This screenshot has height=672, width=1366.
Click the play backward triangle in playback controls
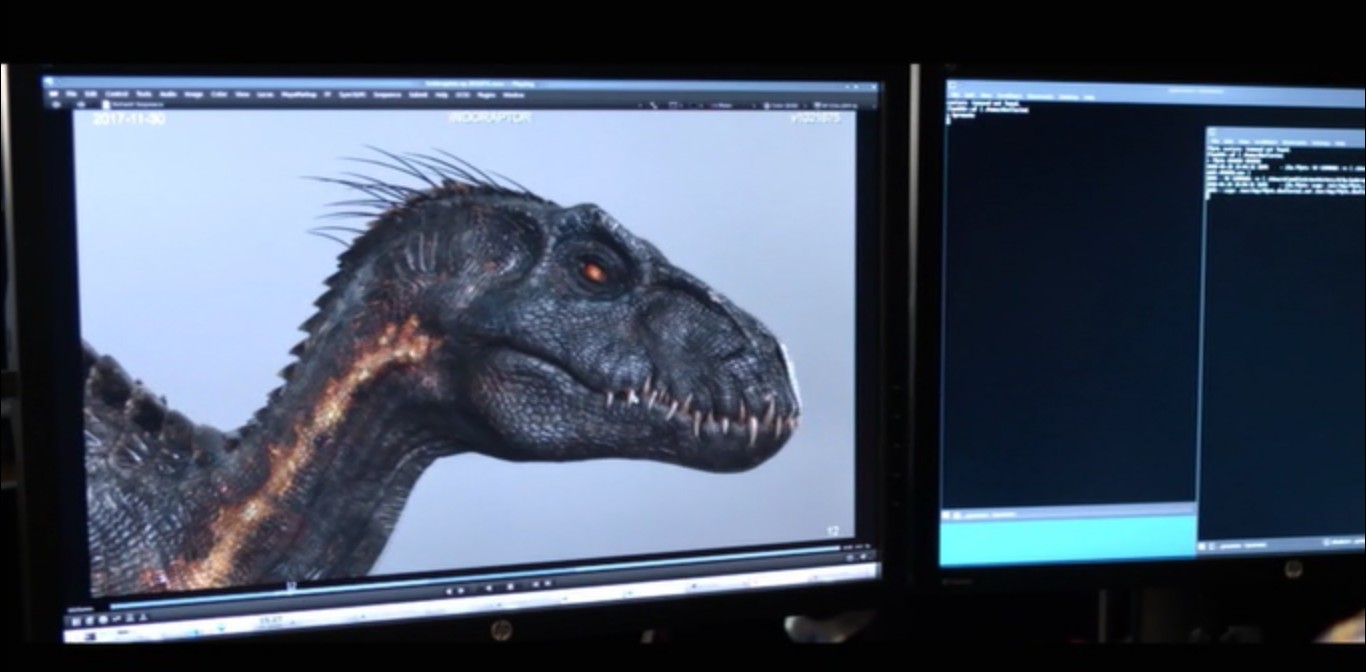pos(489,587)
